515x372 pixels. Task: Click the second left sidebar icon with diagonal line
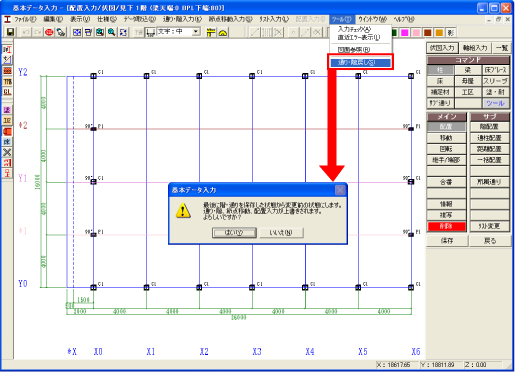pos(7,60)
